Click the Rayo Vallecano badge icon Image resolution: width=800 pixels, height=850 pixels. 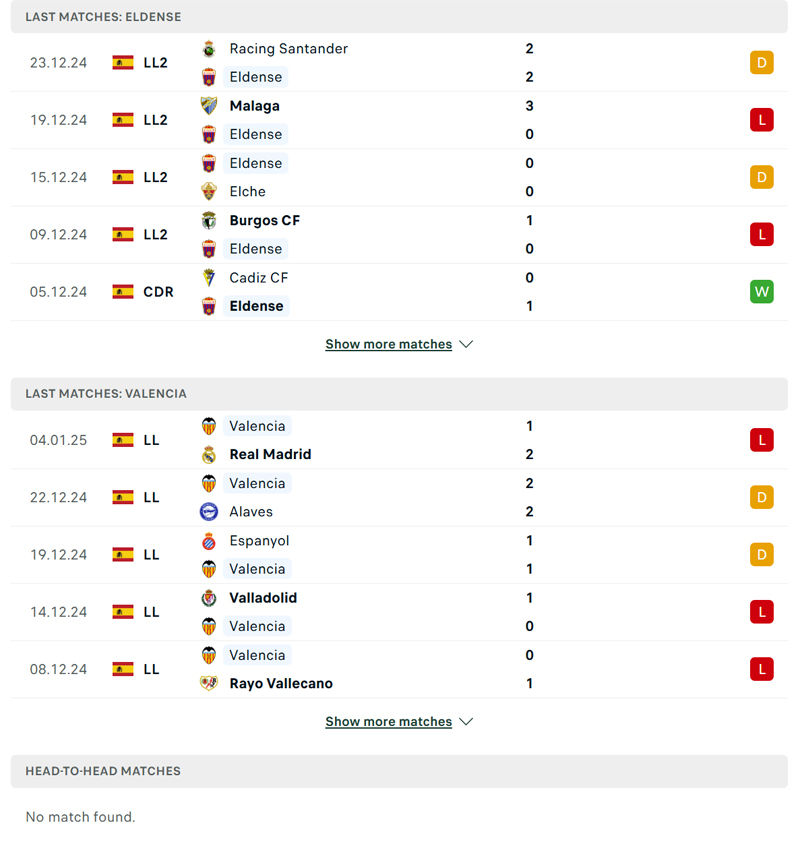point(209,683)
